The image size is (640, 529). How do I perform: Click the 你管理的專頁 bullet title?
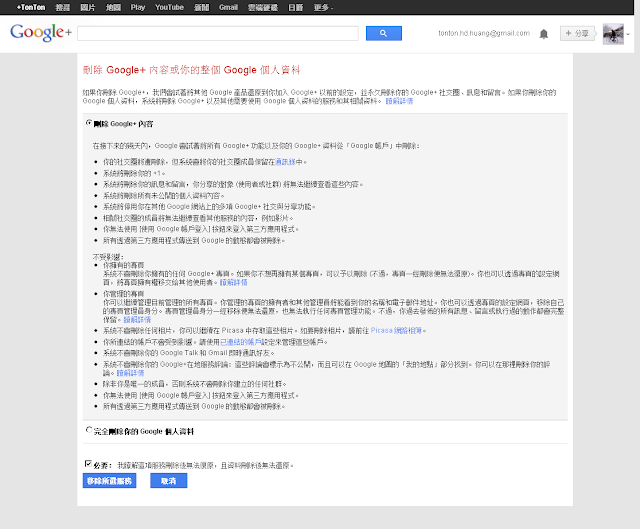[x=123, y=293]
